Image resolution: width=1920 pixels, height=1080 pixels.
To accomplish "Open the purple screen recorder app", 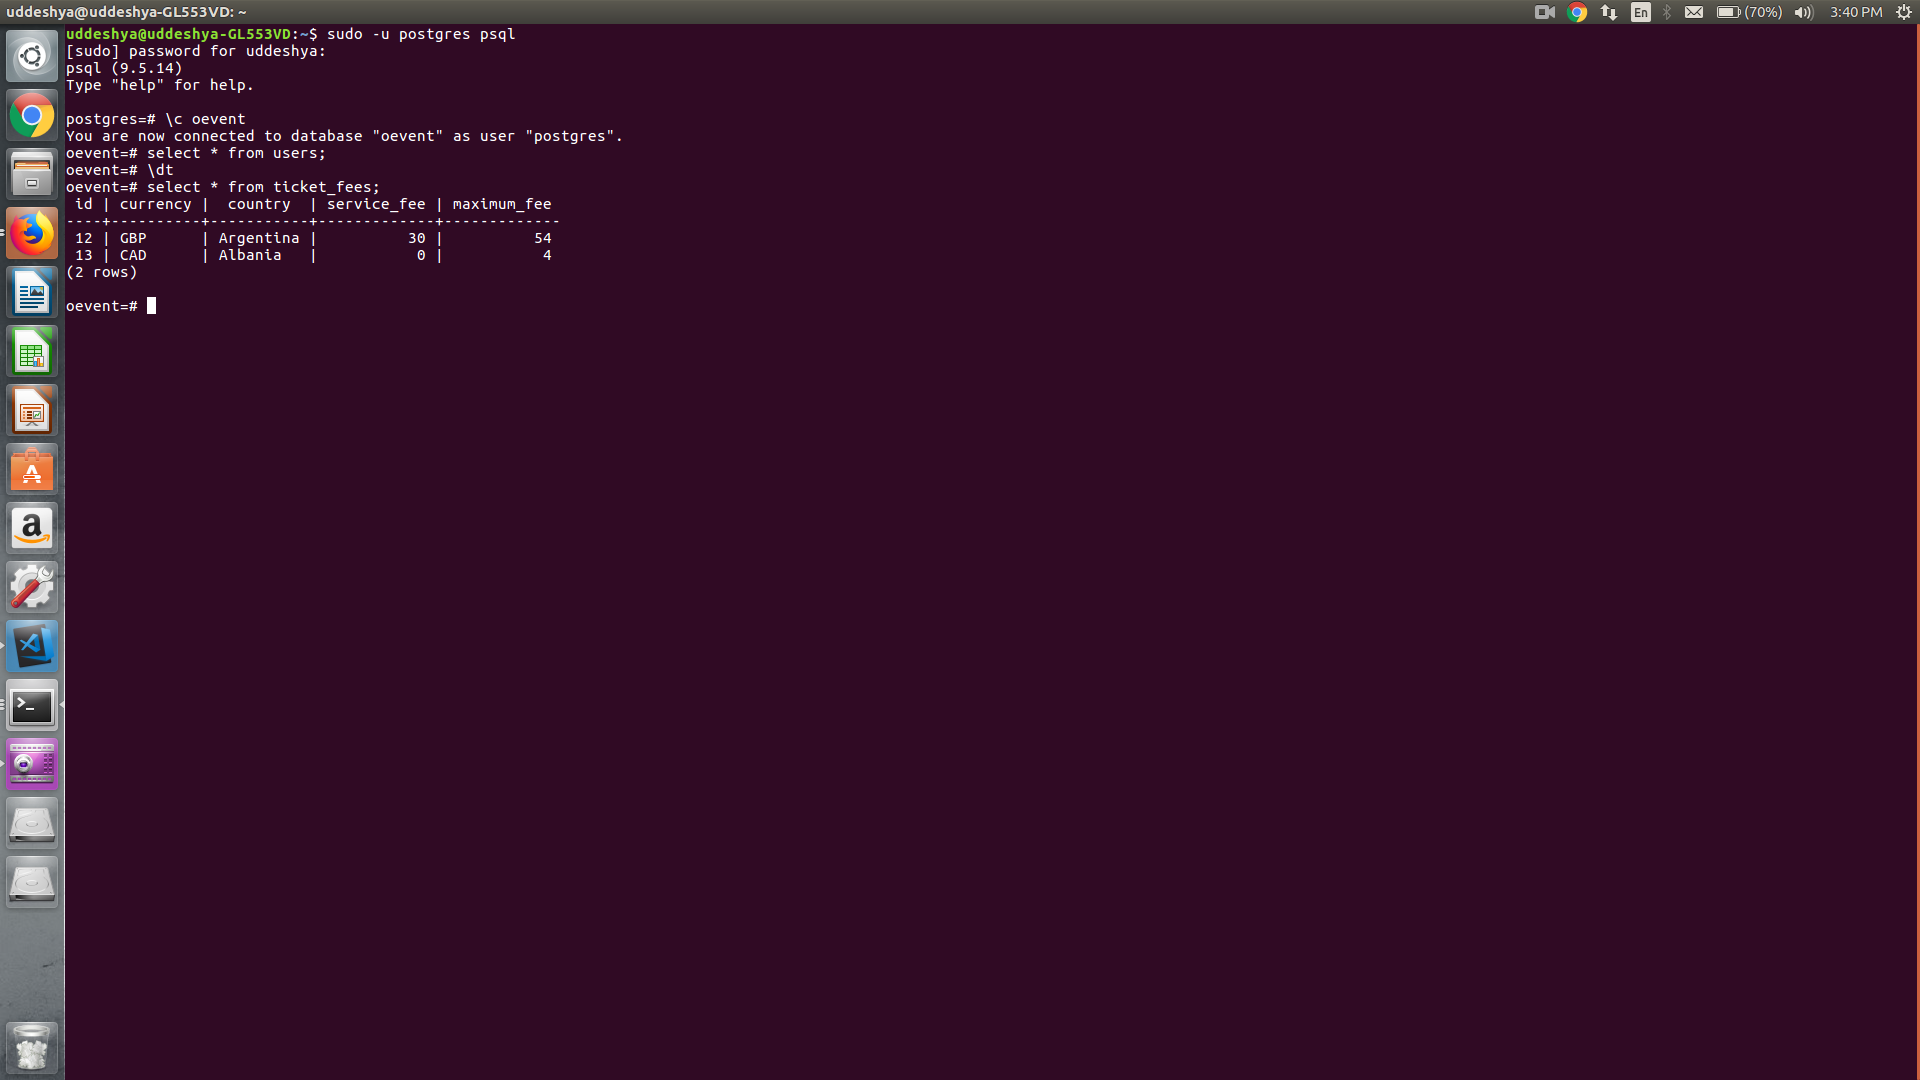I will tap(32, 765).
